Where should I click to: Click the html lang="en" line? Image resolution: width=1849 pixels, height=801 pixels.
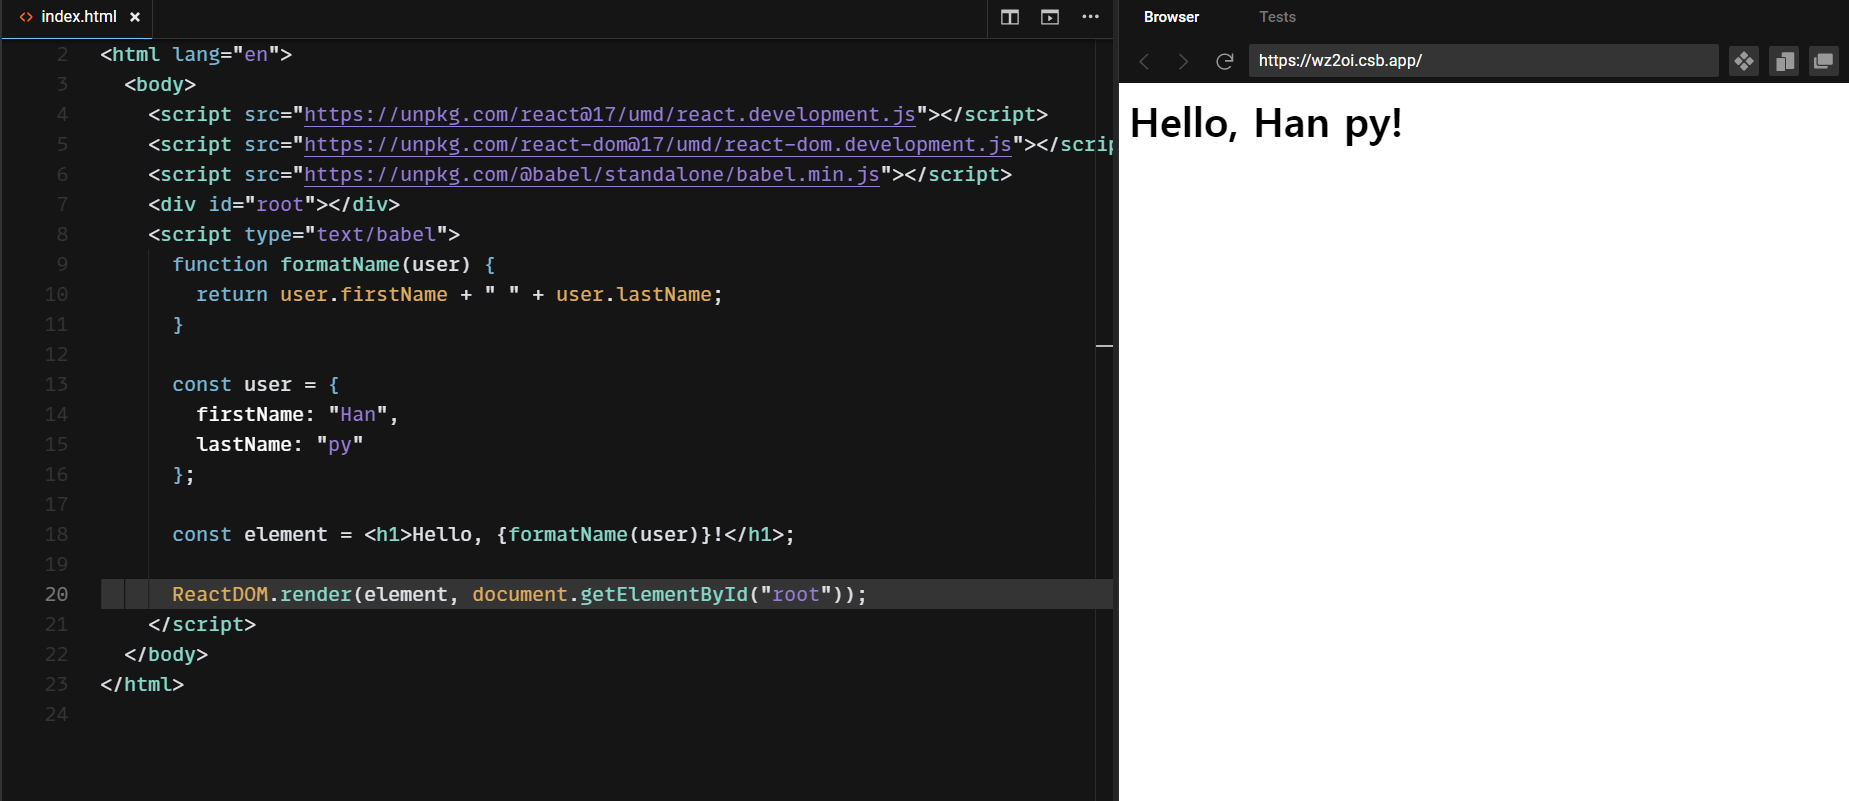point(196,54)
